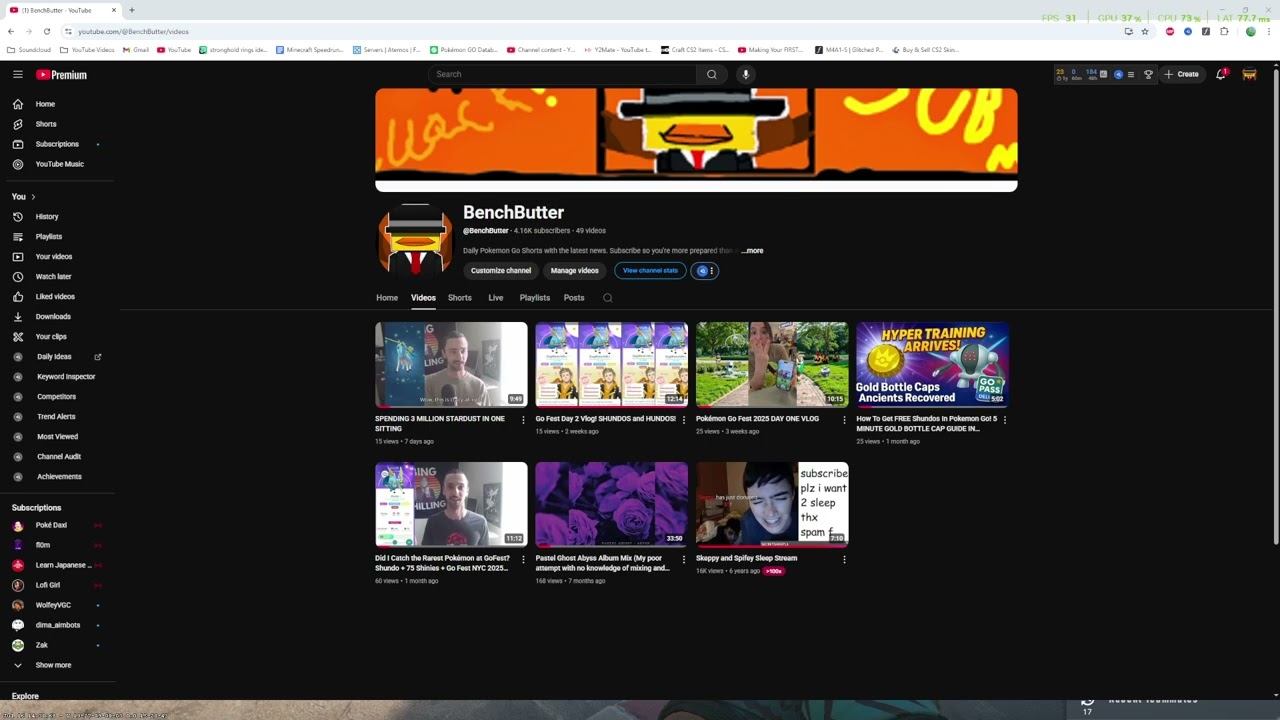The width and height of the screenshot is (1280, 720).
Task: Open Go Fest Day 2 Vlog thumbnail
Action: [x=612, y=365]
